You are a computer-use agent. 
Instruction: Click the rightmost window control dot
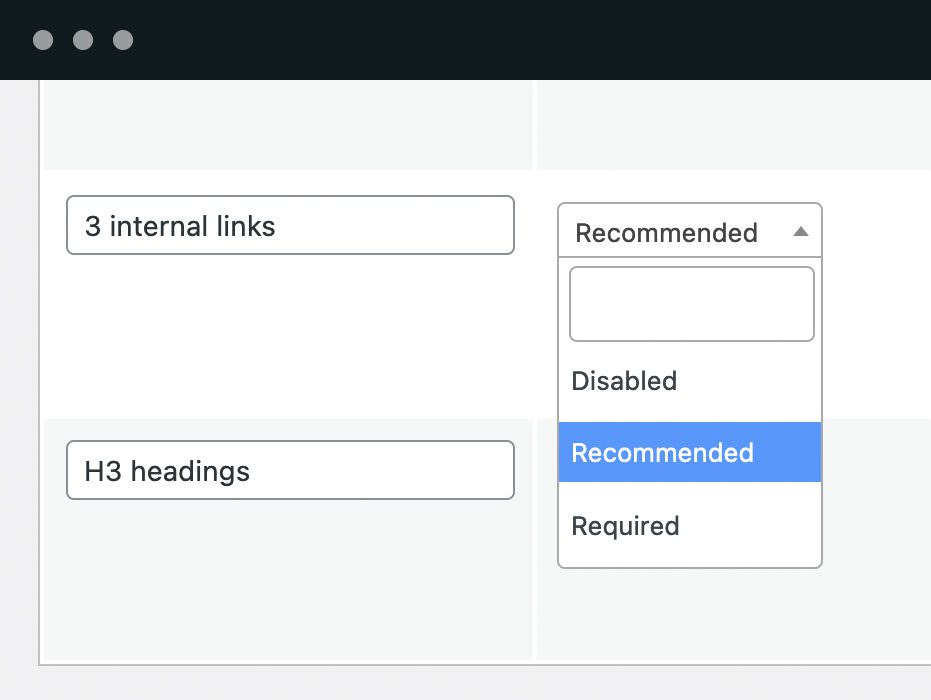(123, 40)
